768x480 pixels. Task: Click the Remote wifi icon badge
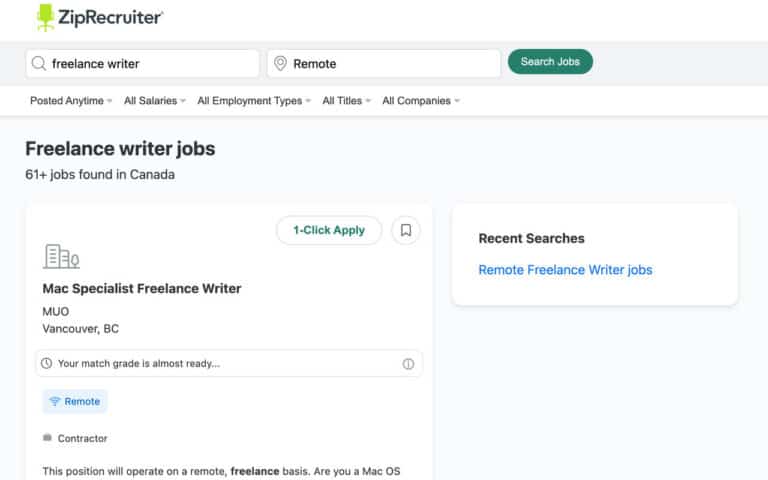point(55,402)
